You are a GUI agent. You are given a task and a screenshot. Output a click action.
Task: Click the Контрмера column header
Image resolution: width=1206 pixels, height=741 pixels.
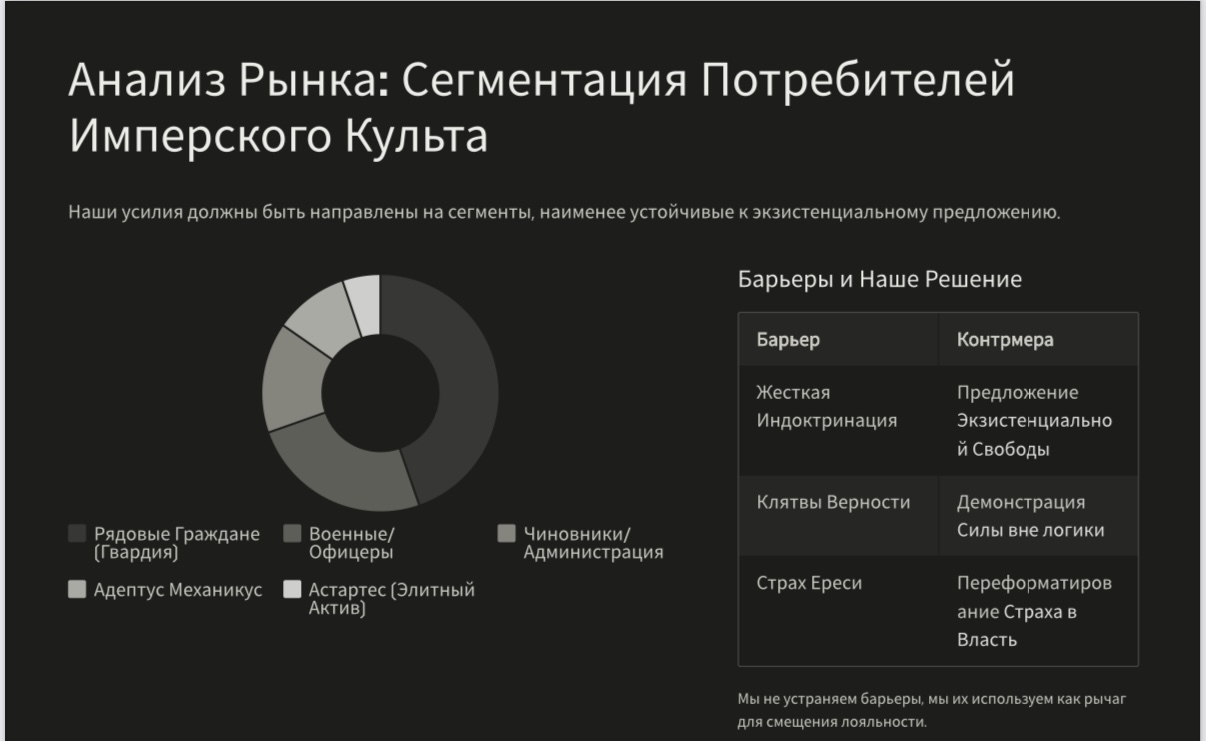[1004, 340]
